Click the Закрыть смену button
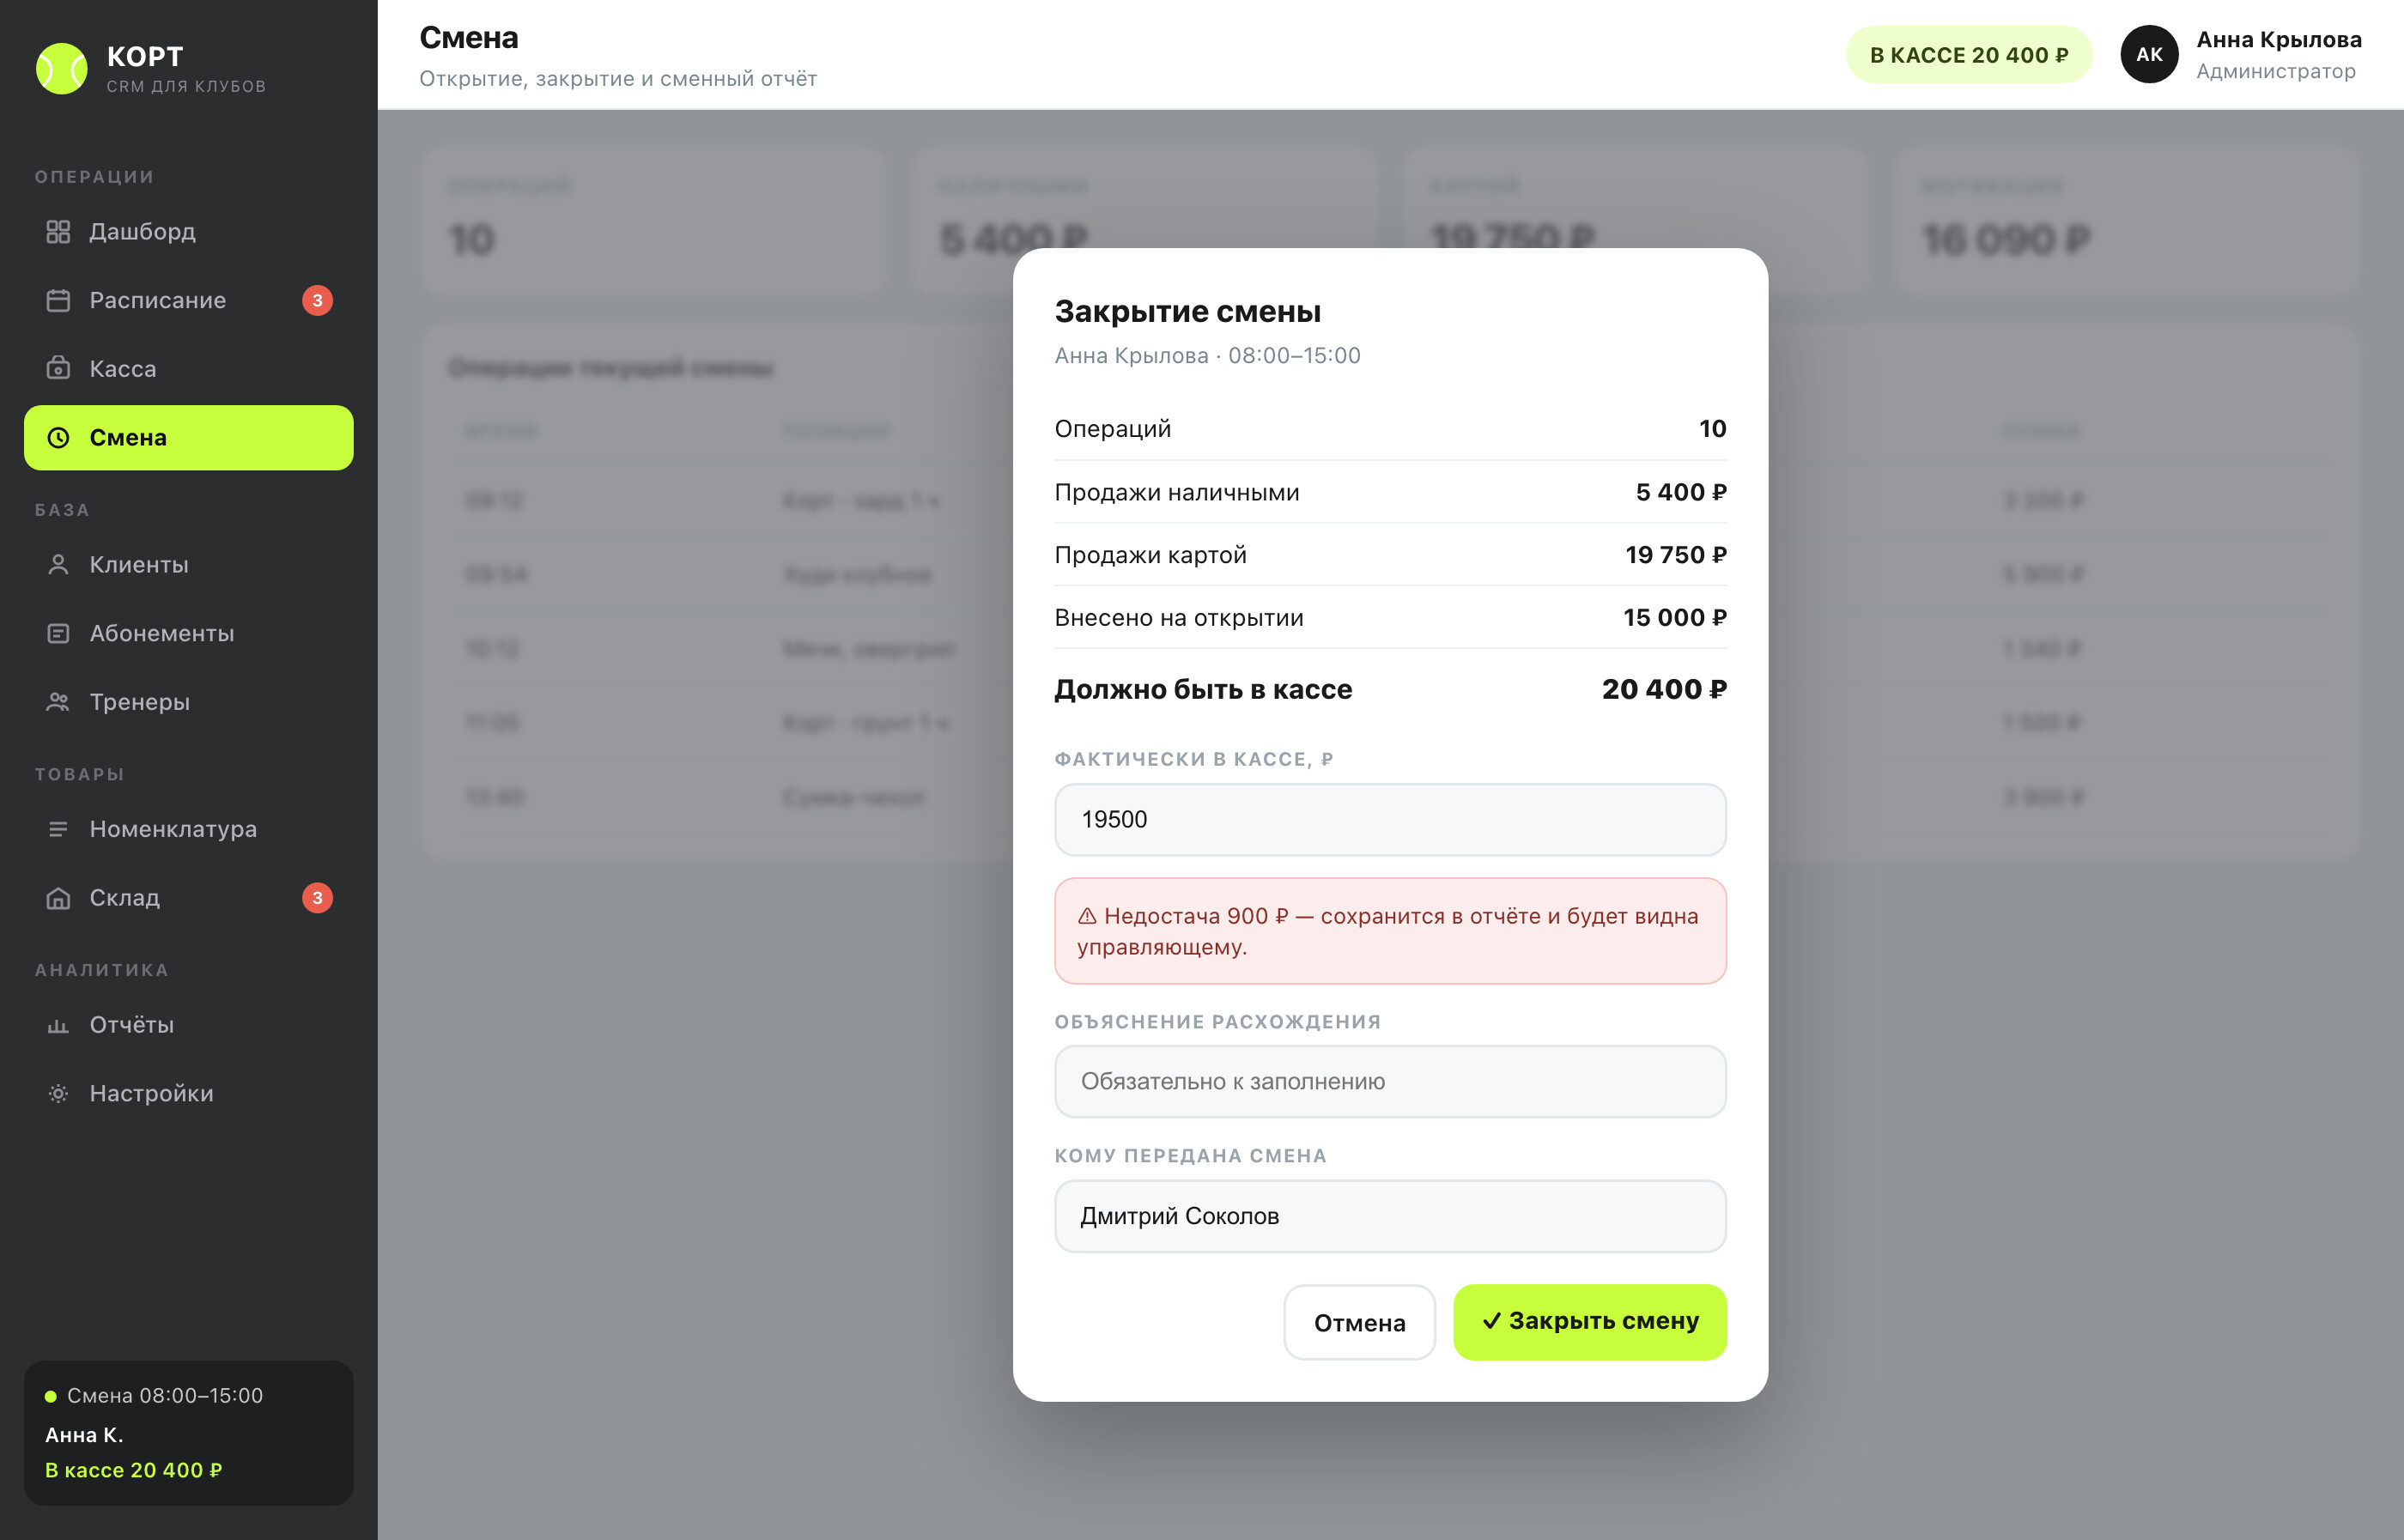 click(1590, 1322)
